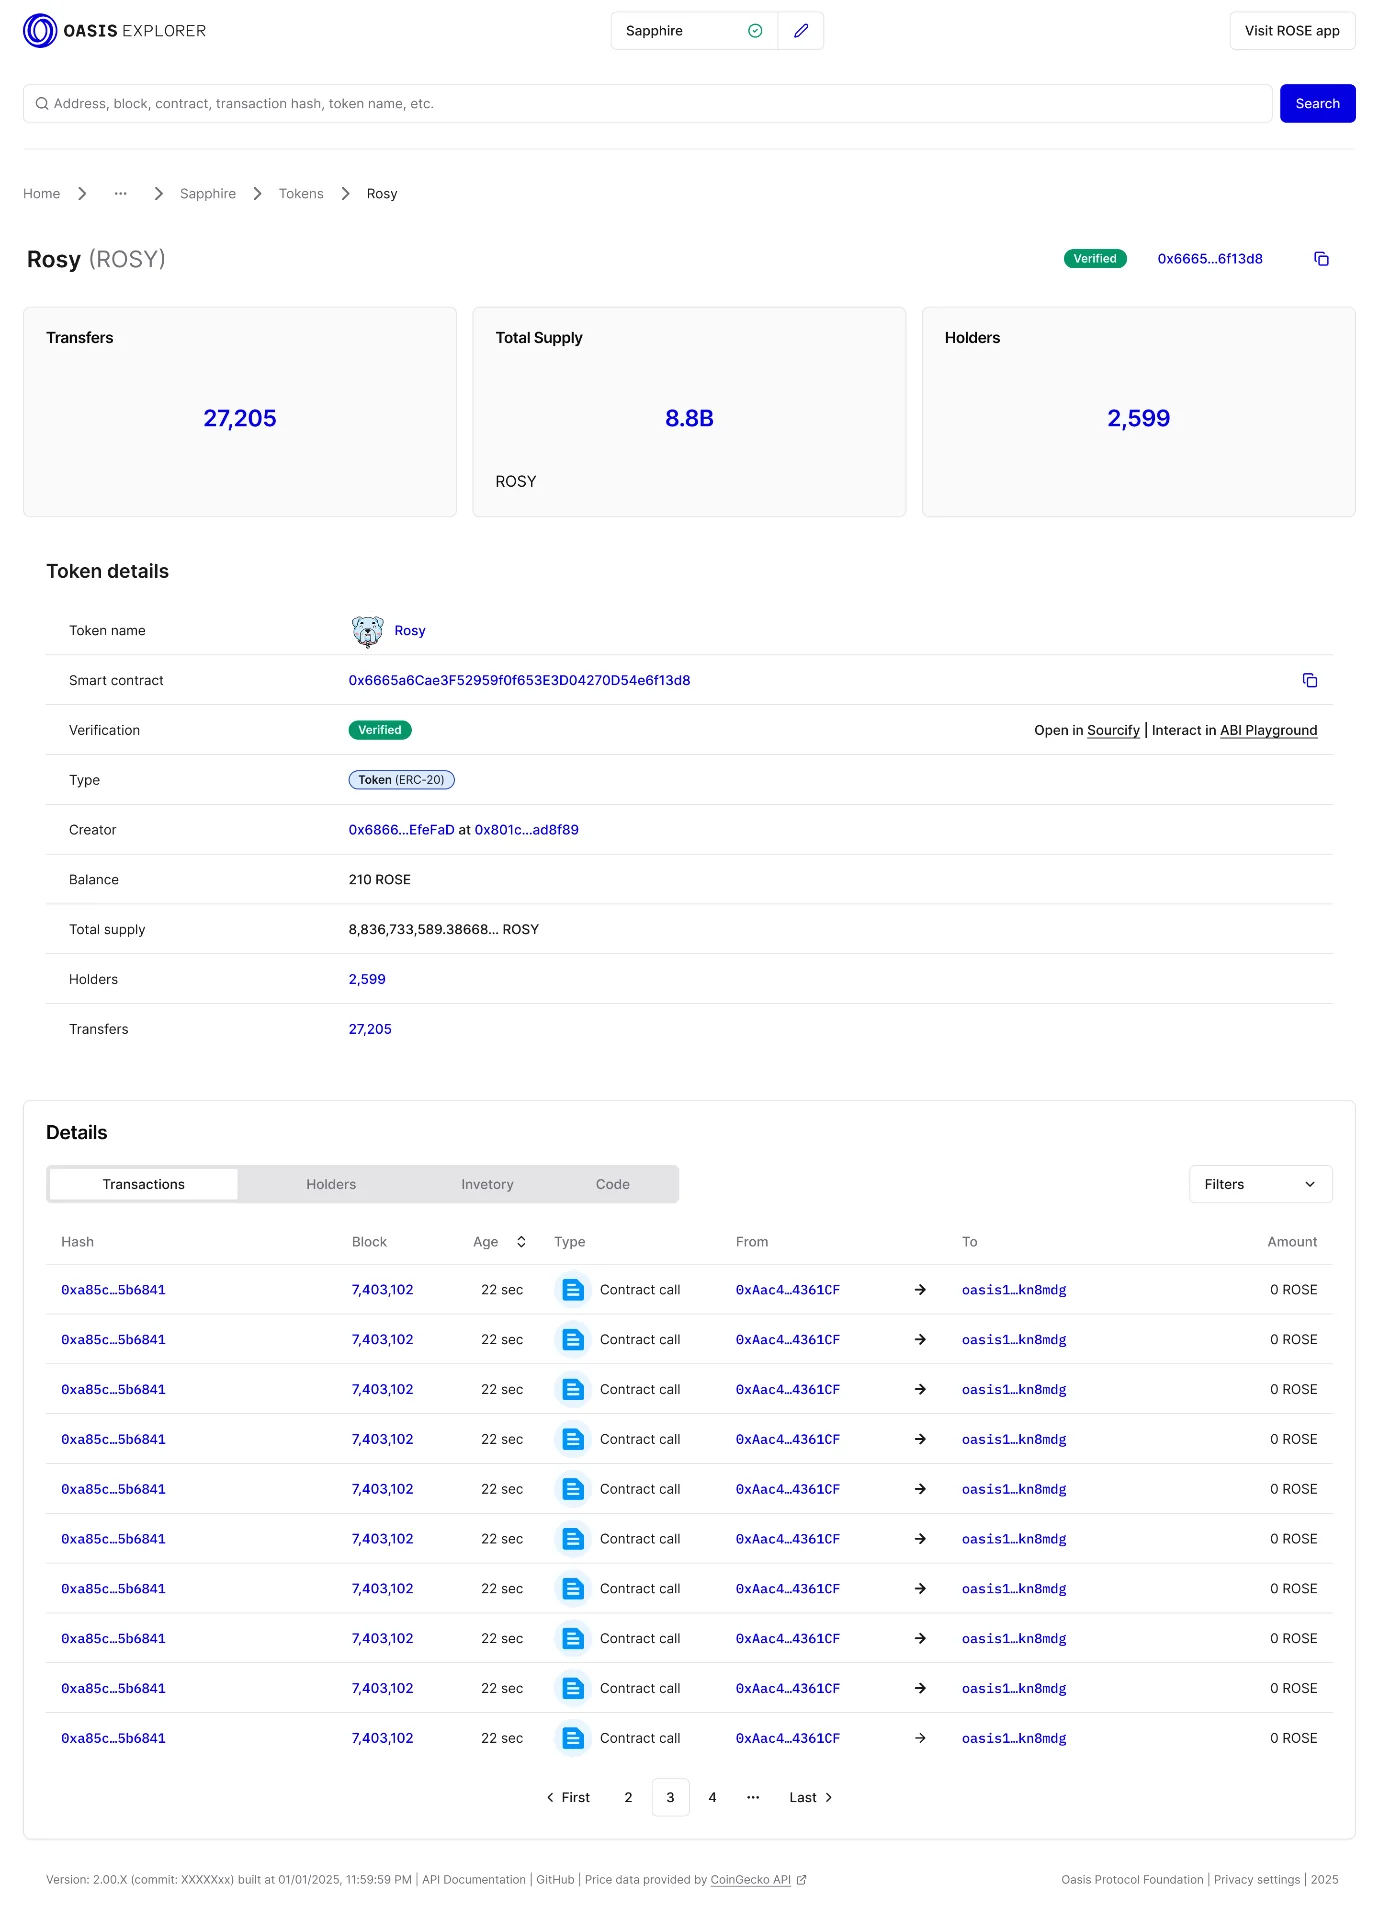Click the Oasis Explorer logo
This screenshot has height=1920, width=1379.
coord(114,31)
